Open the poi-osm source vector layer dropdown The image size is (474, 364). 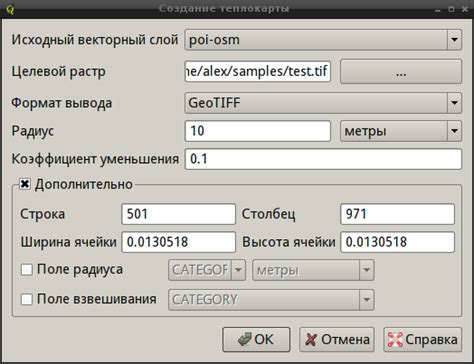323,40
